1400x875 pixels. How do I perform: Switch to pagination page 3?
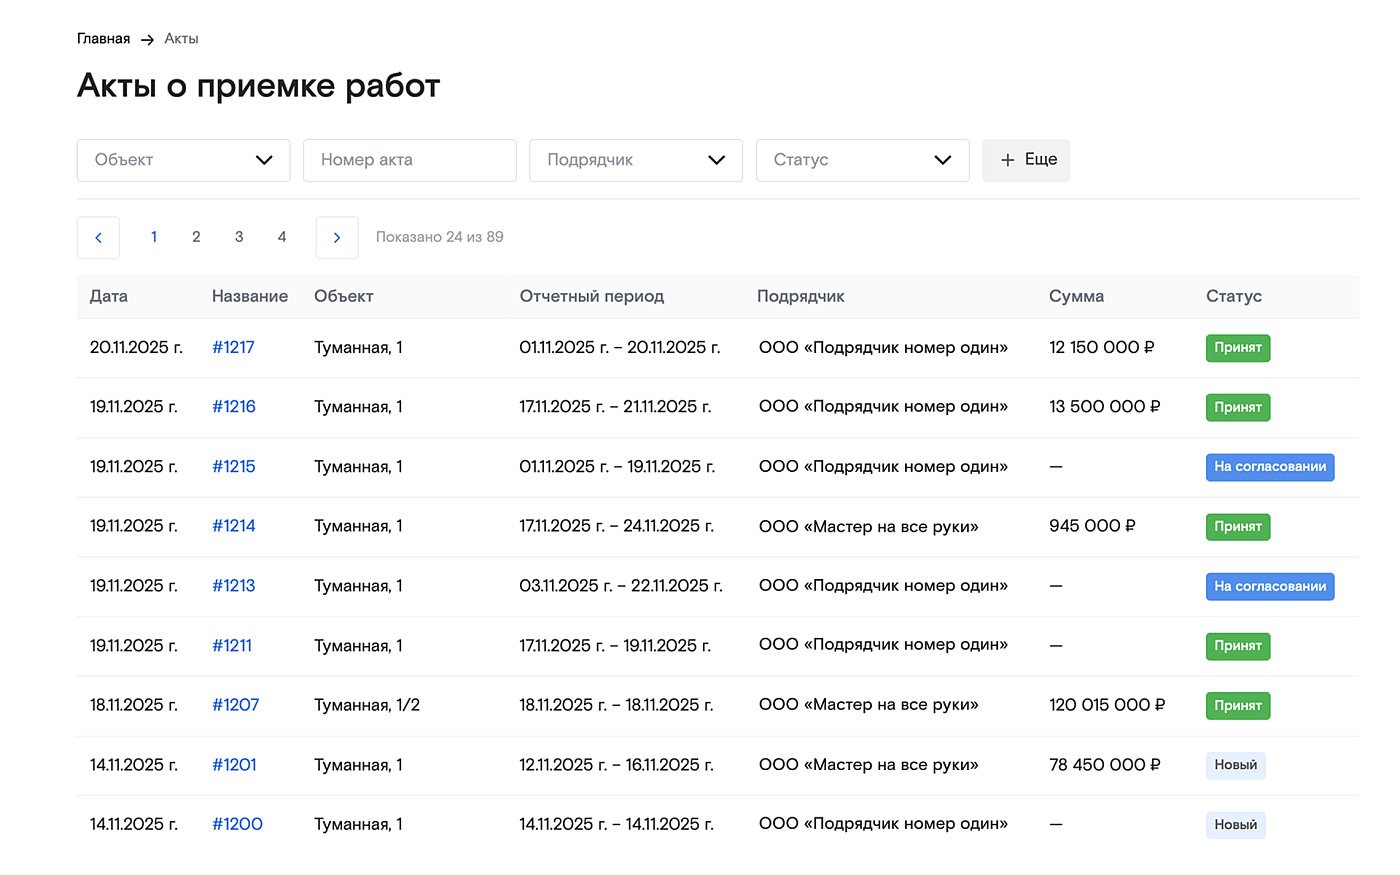click(x=239, y=237)
